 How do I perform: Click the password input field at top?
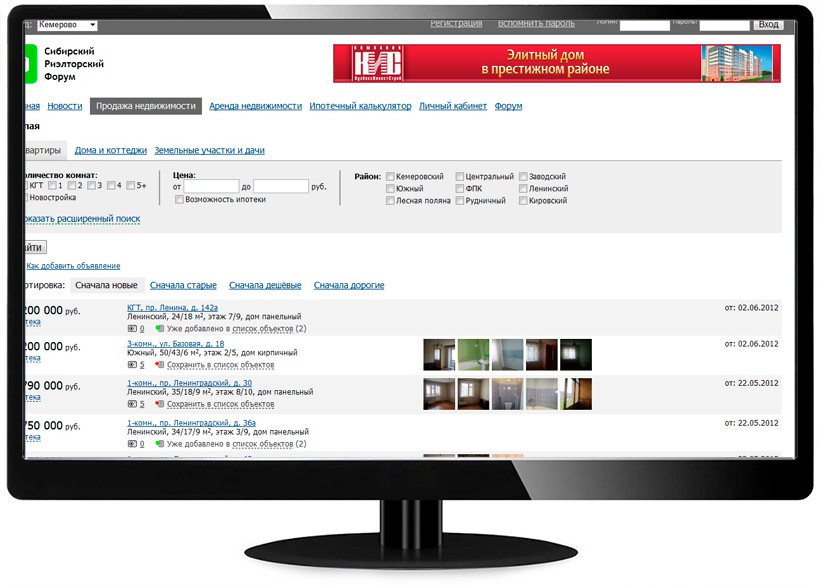point(724,25)
